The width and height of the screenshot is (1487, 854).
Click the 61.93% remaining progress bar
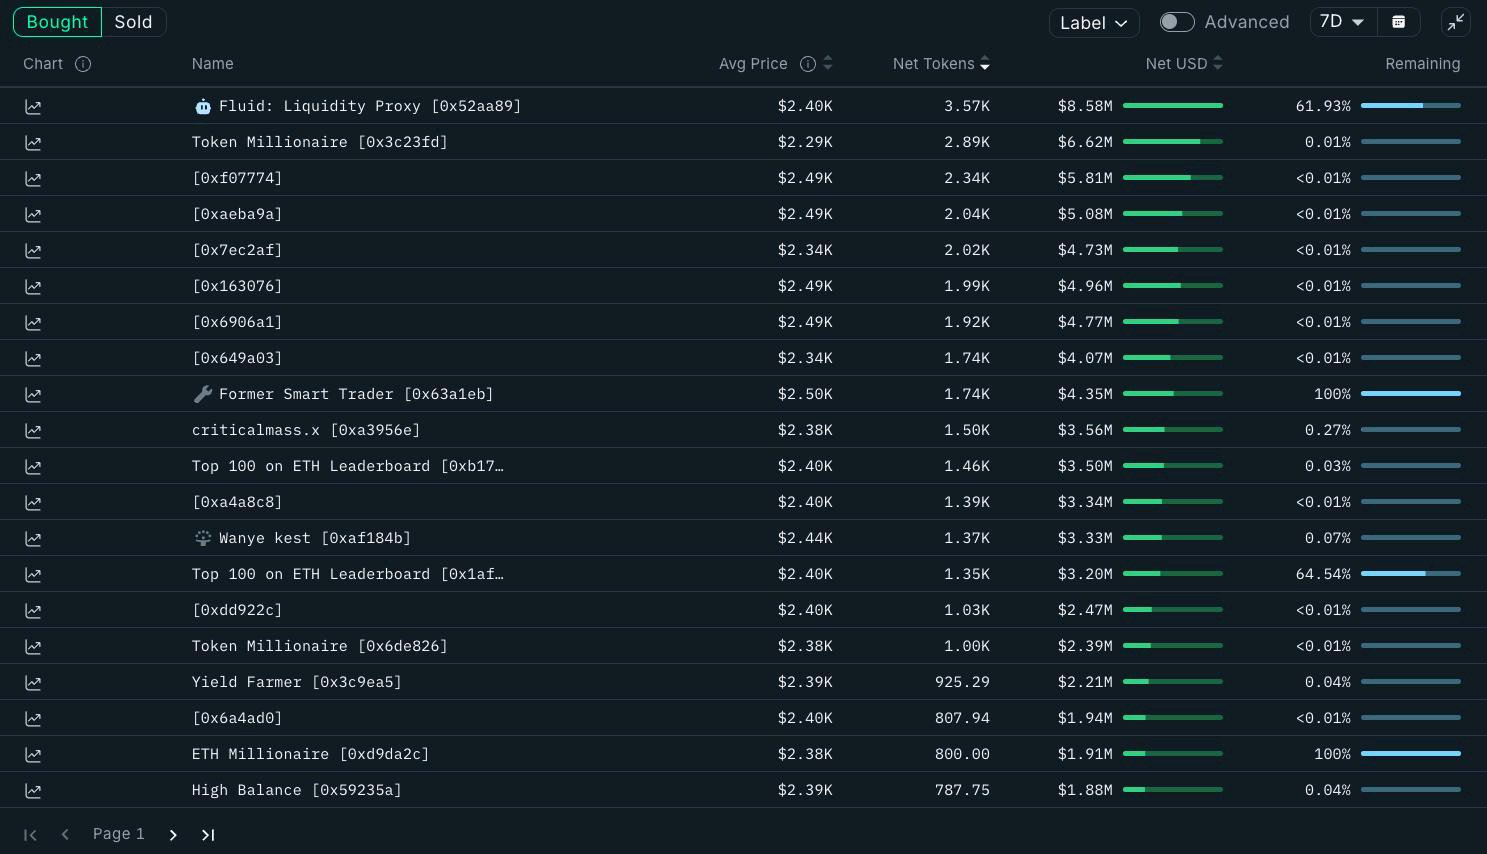pos(1411,106)
